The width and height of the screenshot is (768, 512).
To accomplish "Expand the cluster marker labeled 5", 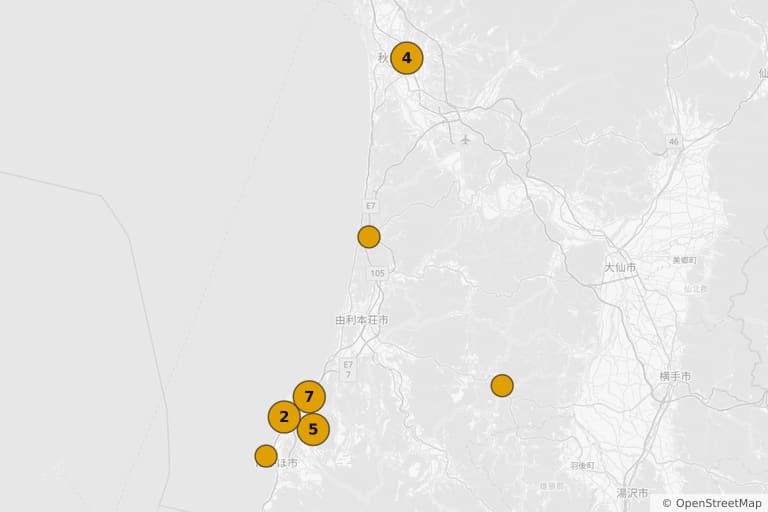I will click(x=313, y=430).
